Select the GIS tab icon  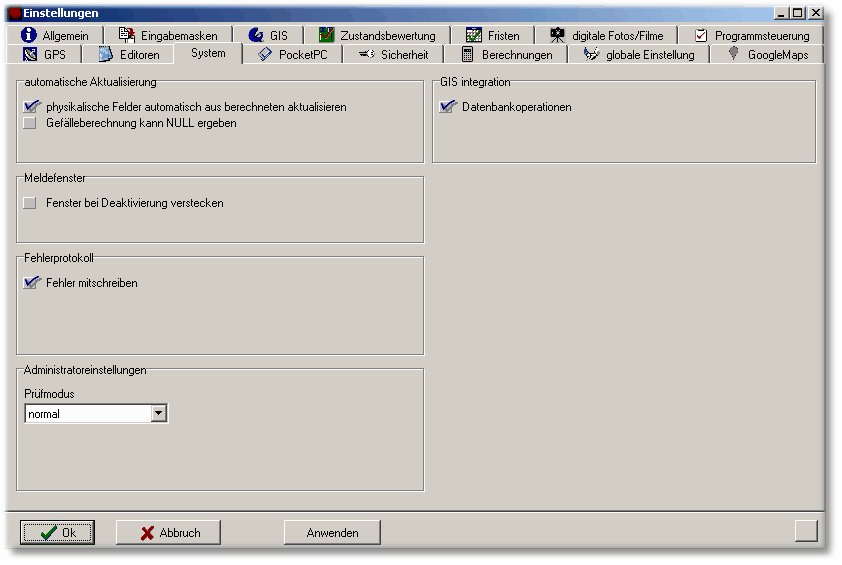click(256, 35)
